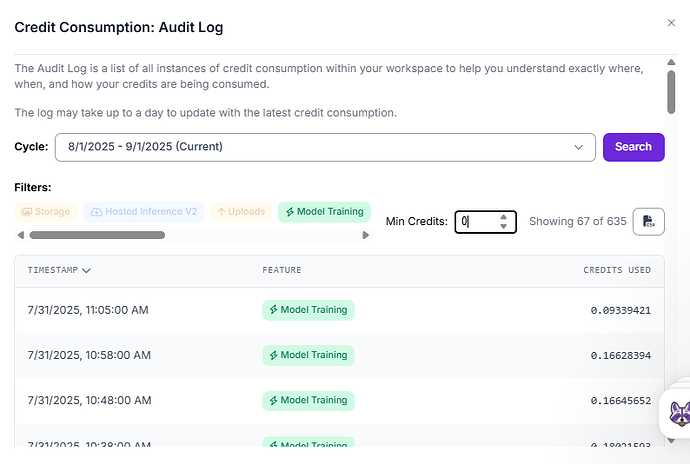
Task: Click the up arrow at top of page scrollbar
Action: pyautogui.click(x=671, y=62)
